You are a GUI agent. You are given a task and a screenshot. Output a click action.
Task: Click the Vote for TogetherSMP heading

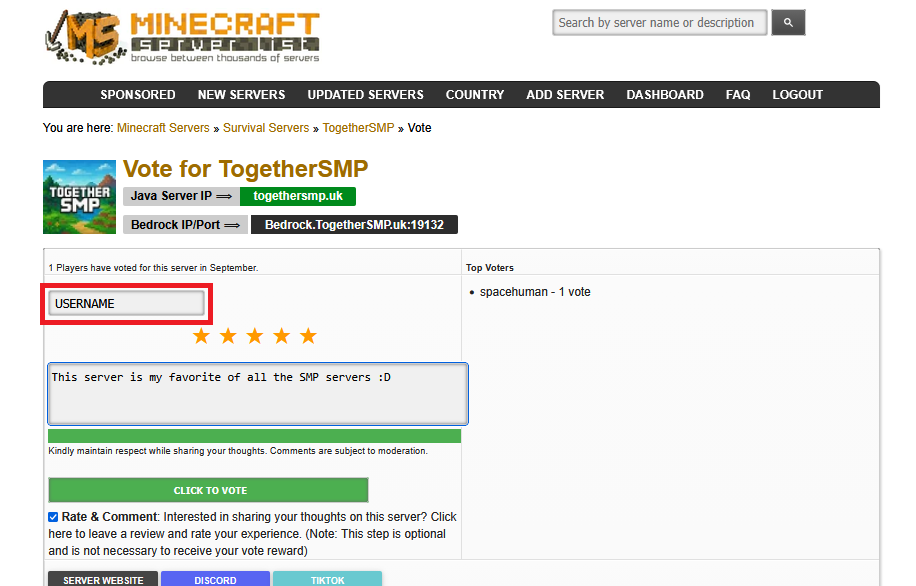(246, 169)
